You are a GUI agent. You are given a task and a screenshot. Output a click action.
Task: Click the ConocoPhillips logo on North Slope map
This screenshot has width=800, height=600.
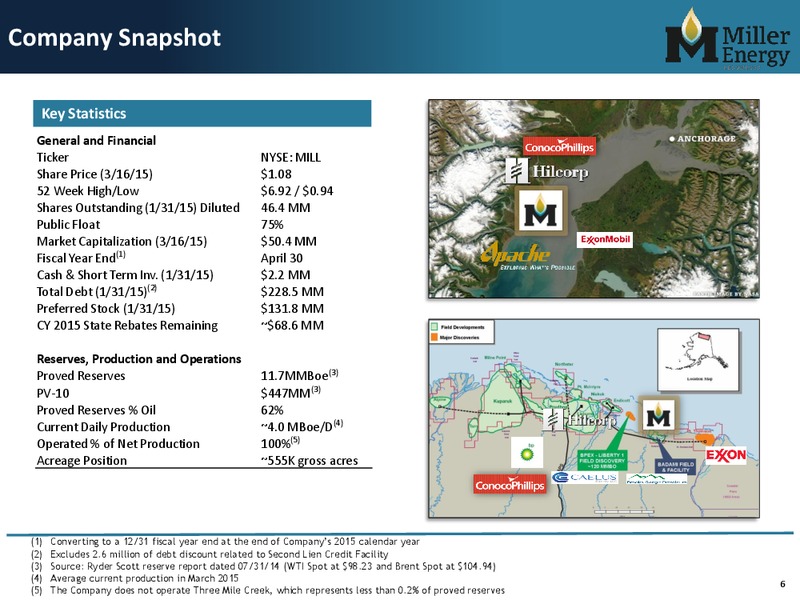(510, 485)
